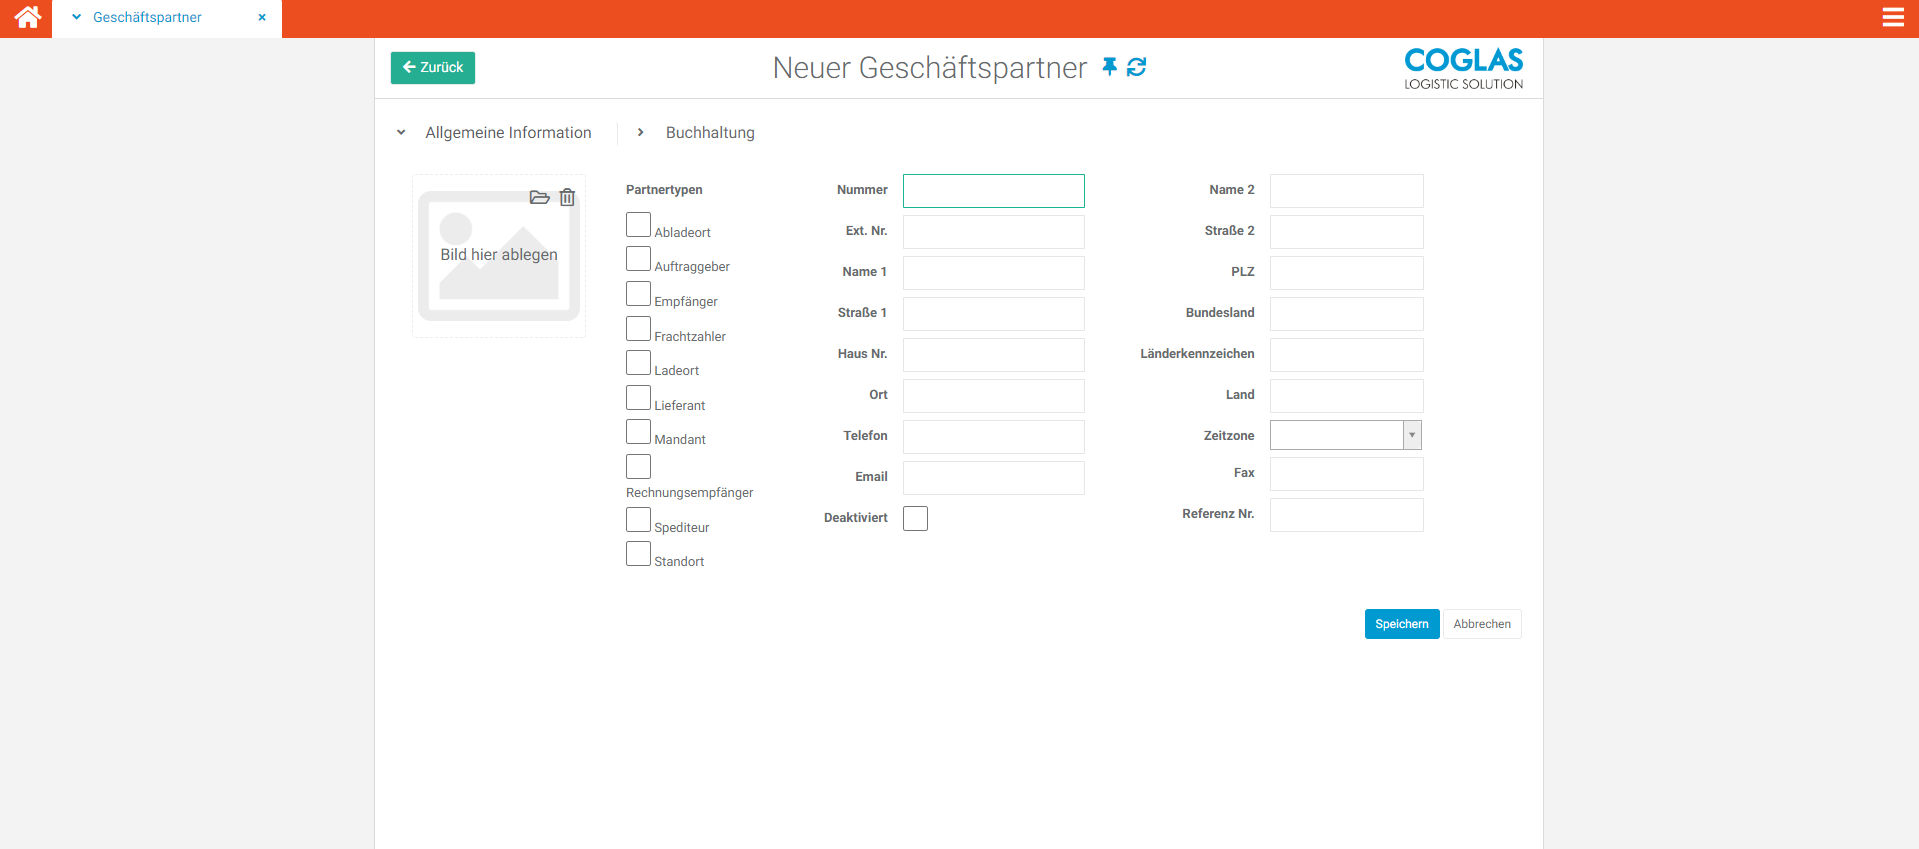This screenshot has width=1919, height=849.
Task: Click the refresh icon beside page title
Action: (1136, 67)
